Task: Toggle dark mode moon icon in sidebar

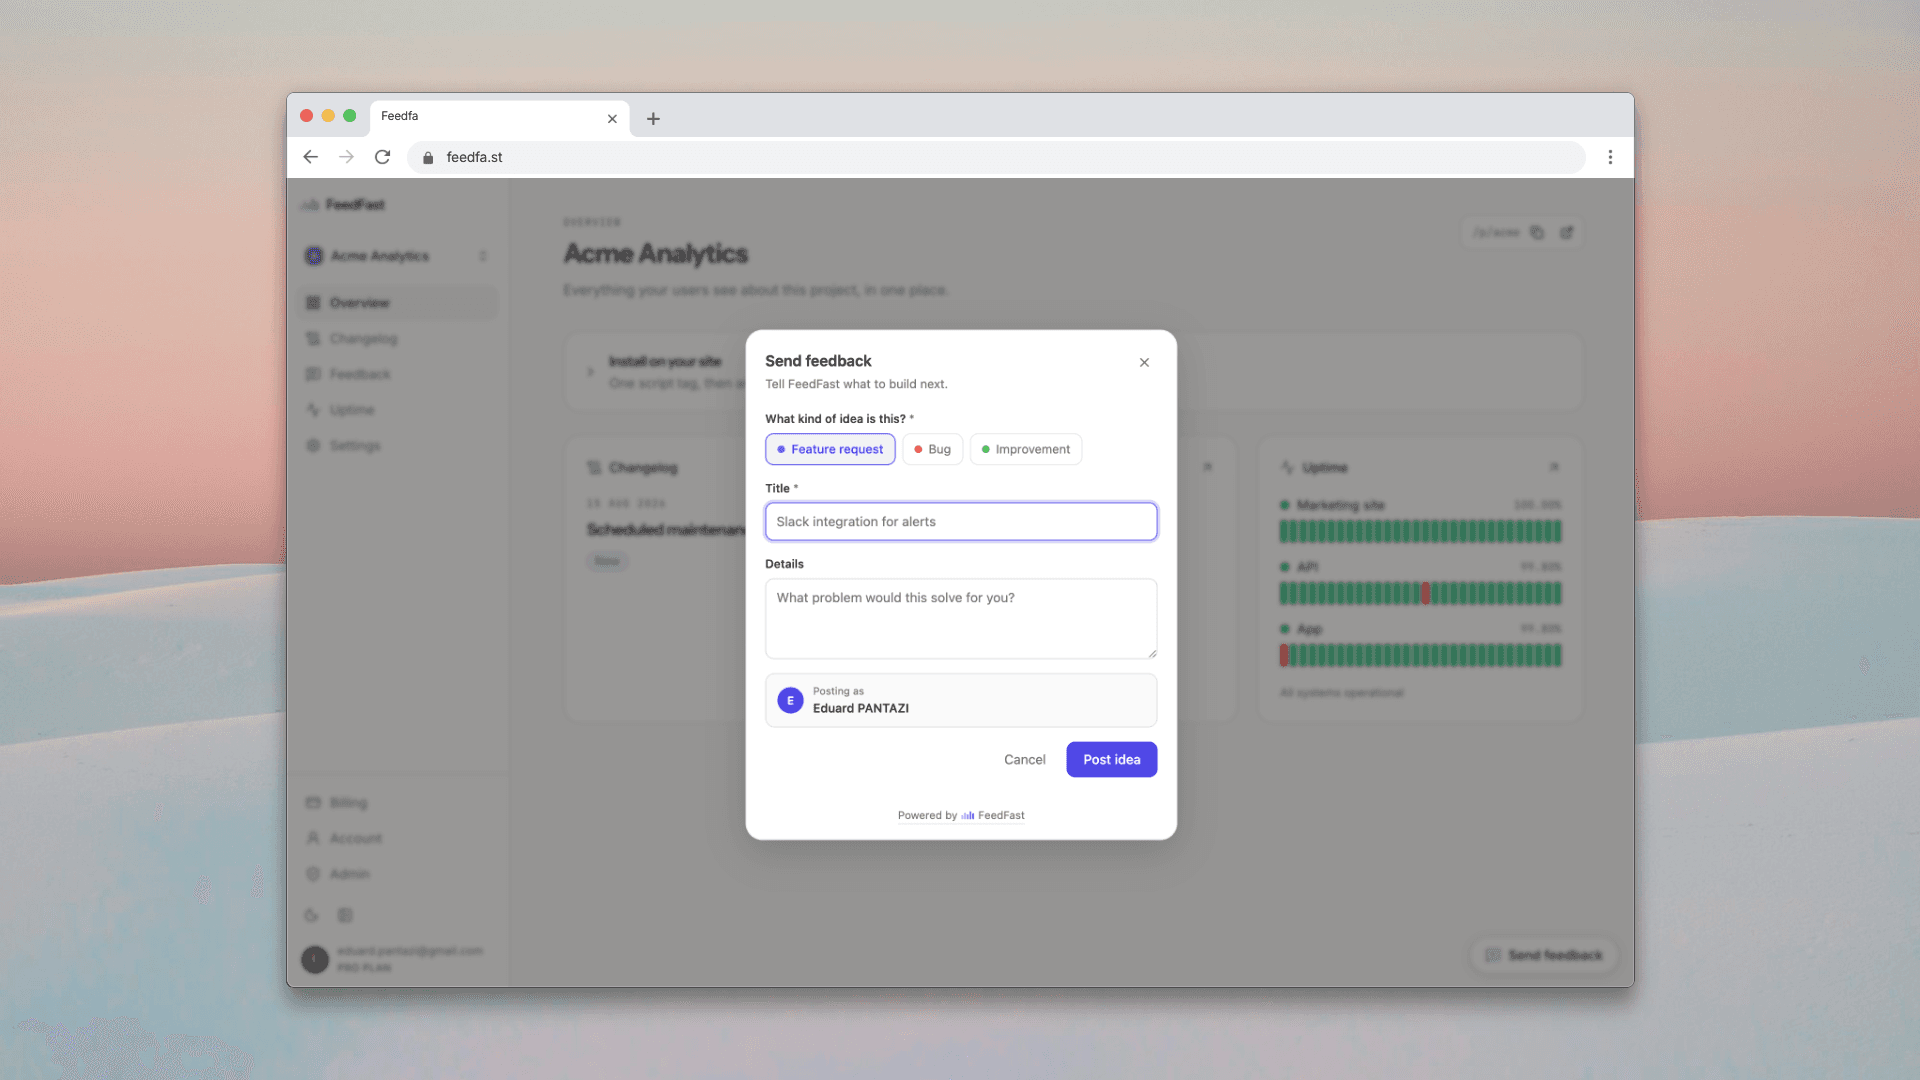Action: coord(311,915)
